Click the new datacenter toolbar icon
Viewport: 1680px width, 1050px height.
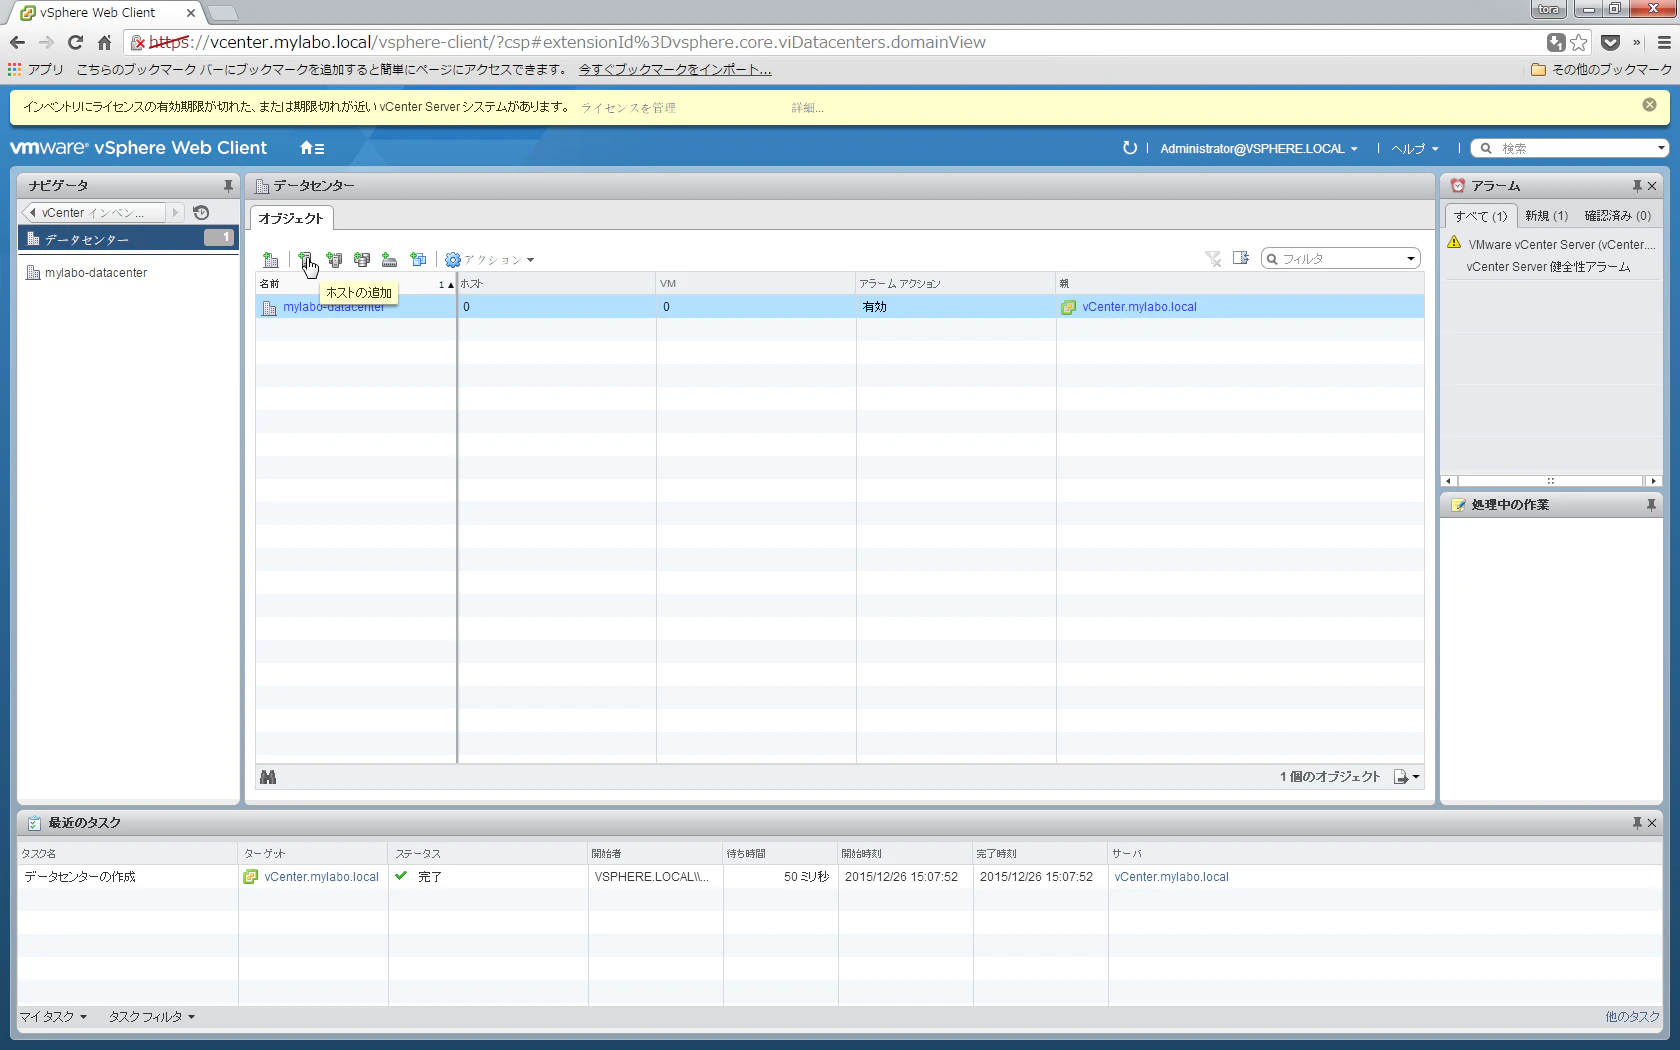(270, 260)
